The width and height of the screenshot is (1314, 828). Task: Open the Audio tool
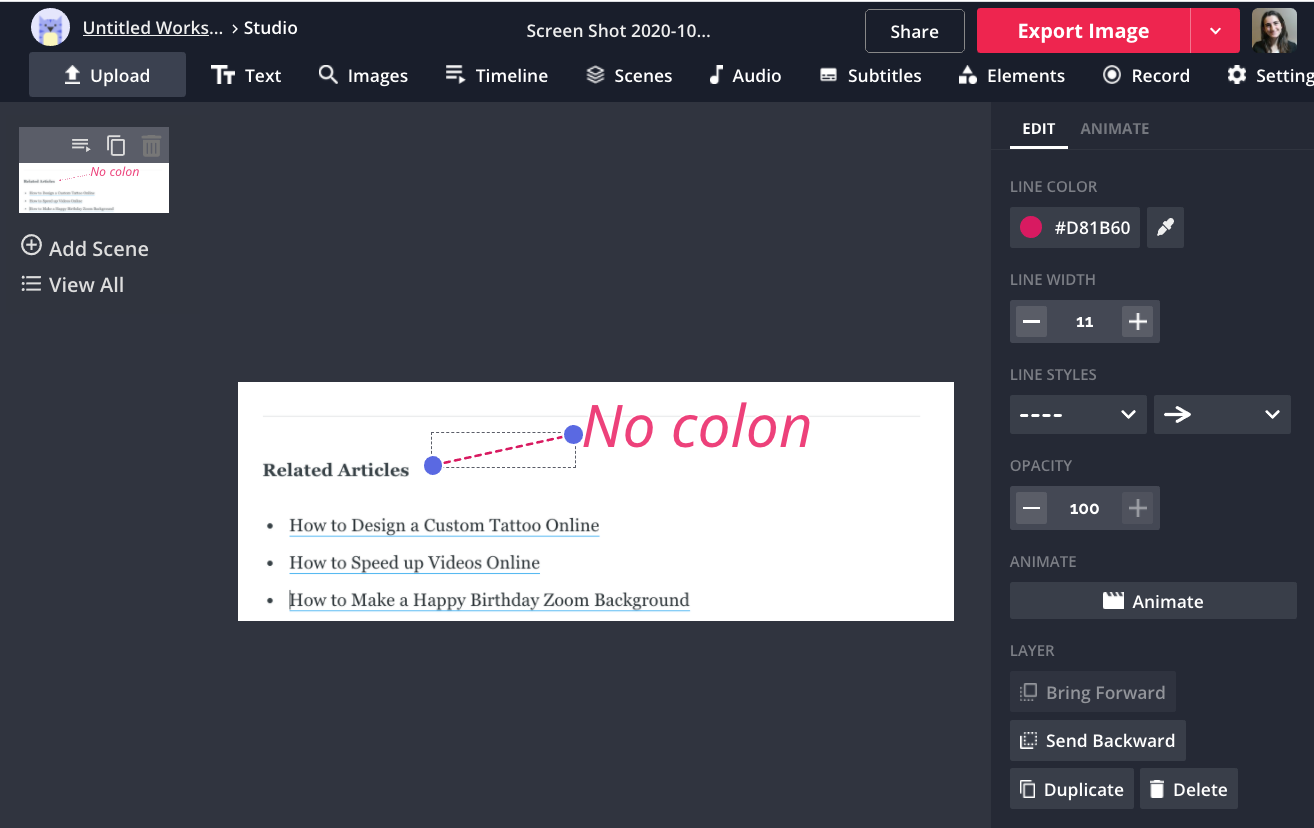(745, 76)
